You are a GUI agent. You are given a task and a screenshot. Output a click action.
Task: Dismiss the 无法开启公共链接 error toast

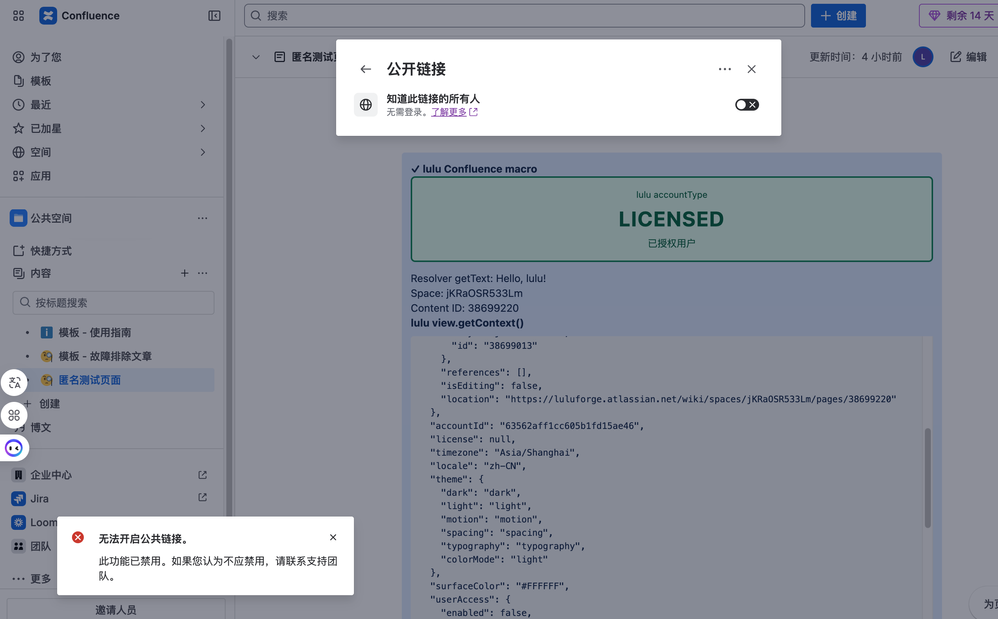(333, 538)
